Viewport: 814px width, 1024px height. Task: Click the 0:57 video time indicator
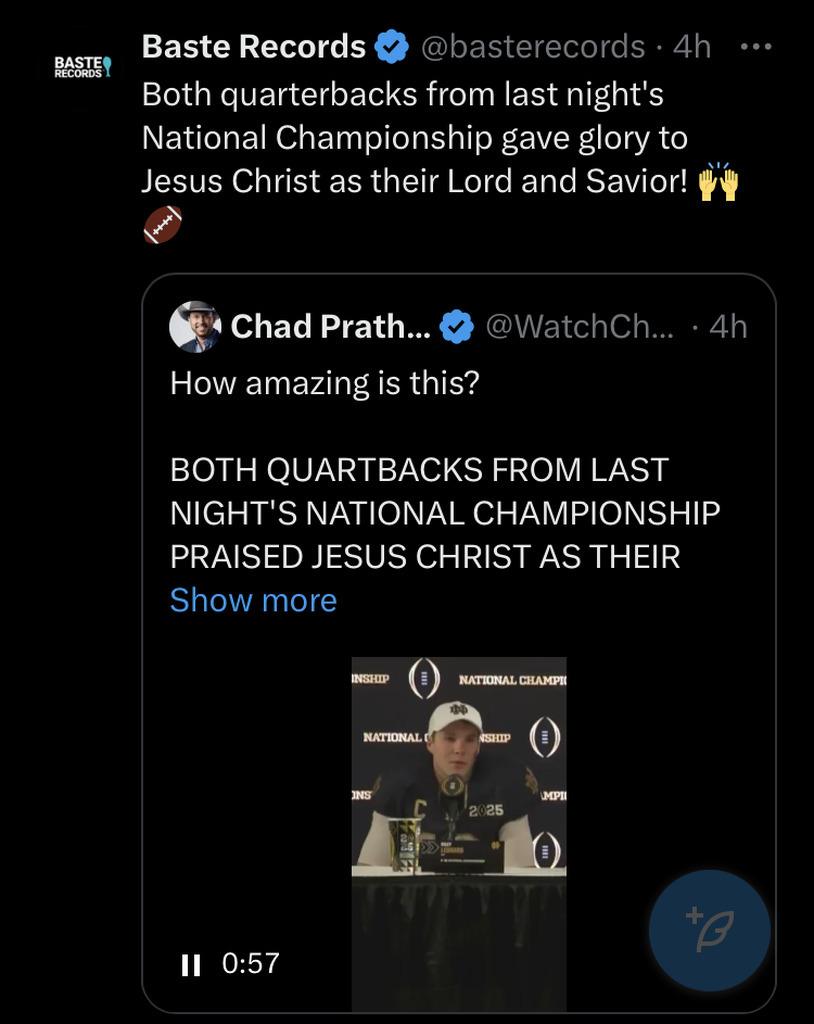tap(250, 964)
